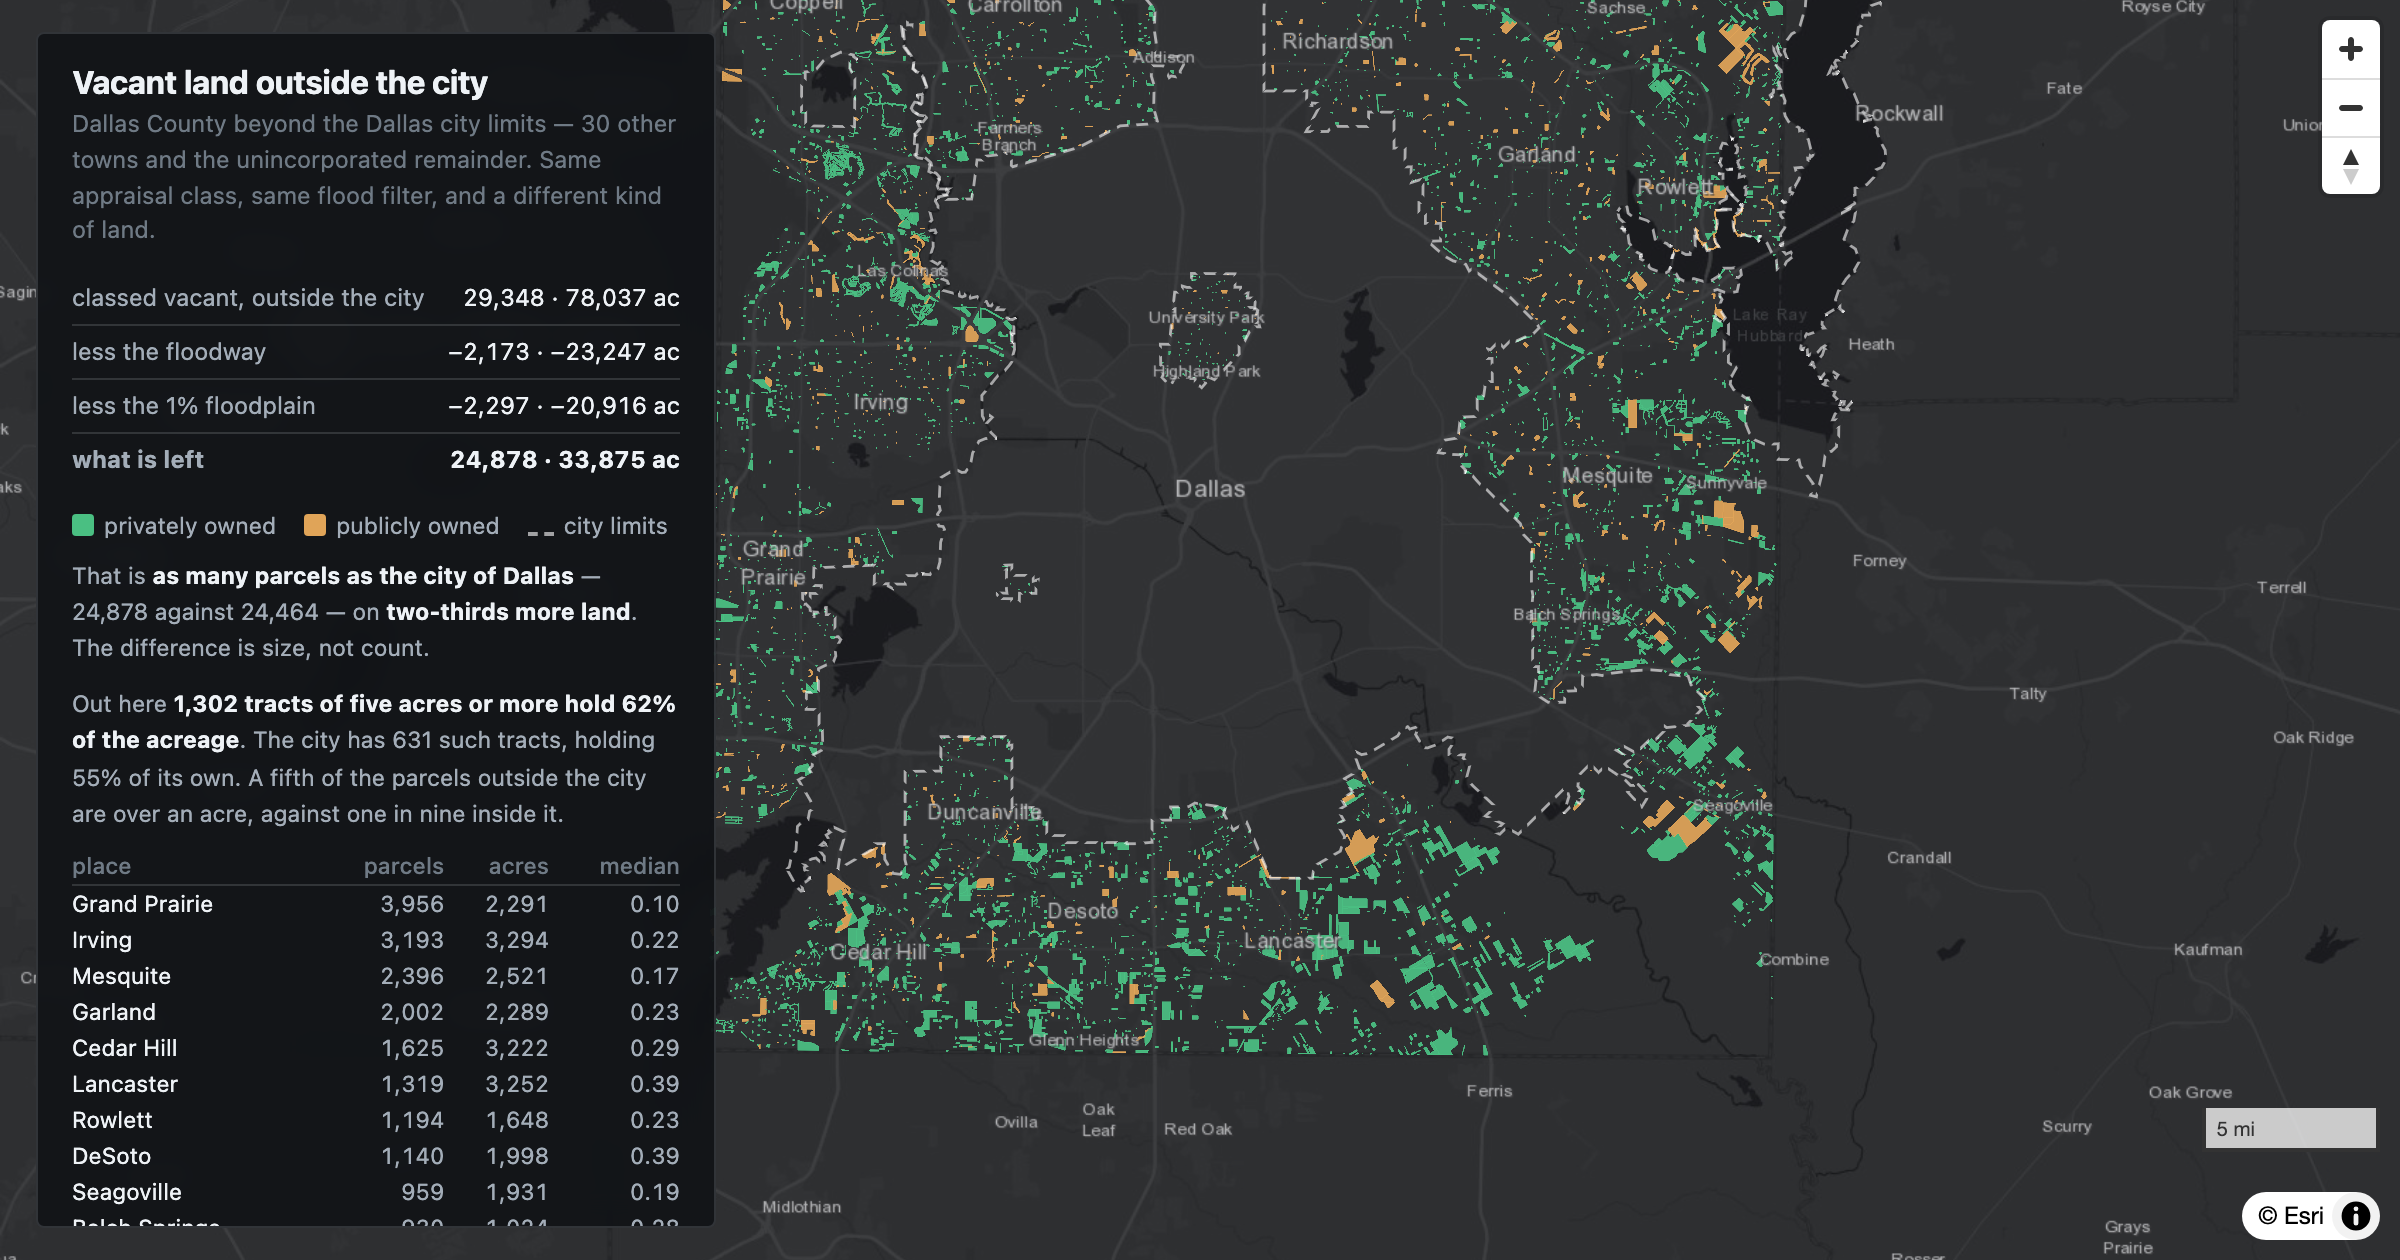This screenshot has width=2400, height=1260.
Task: Select the Irving row in the table
Action: [376, 940]
